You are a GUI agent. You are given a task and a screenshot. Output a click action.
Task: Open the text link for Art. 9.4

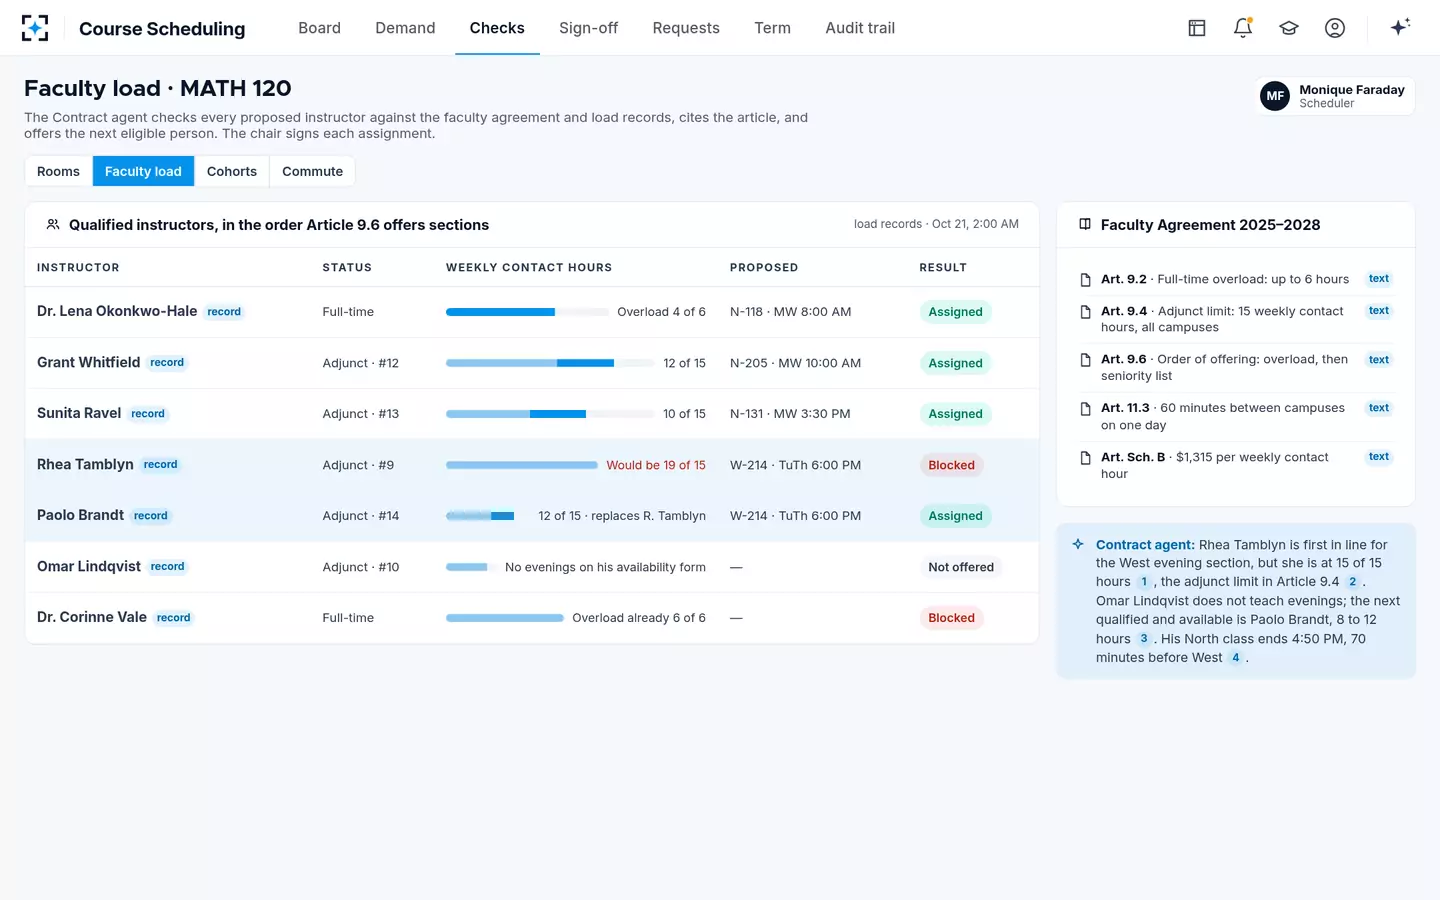[x=1379, y=311]
